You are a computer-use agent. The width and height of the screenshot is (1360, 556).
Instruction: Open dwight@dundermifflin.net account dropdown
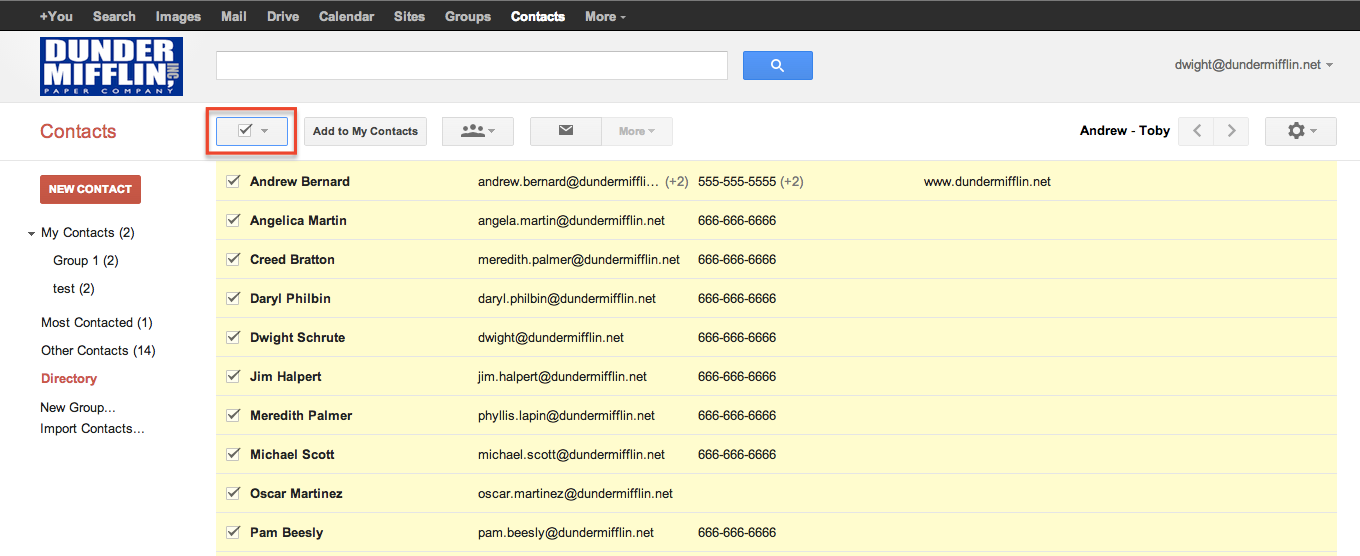[x=1254, y=64]
